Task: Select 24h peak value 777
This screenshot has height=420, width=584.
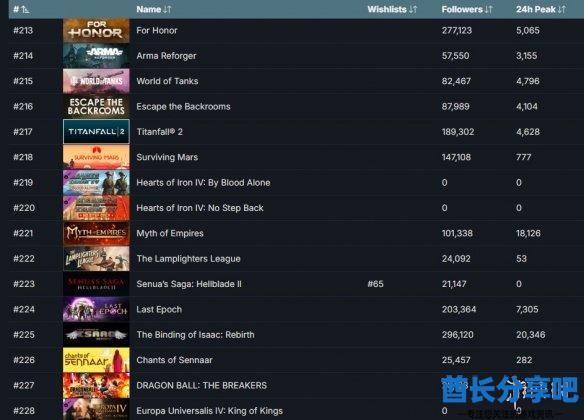Action: [x=523, y=157]
